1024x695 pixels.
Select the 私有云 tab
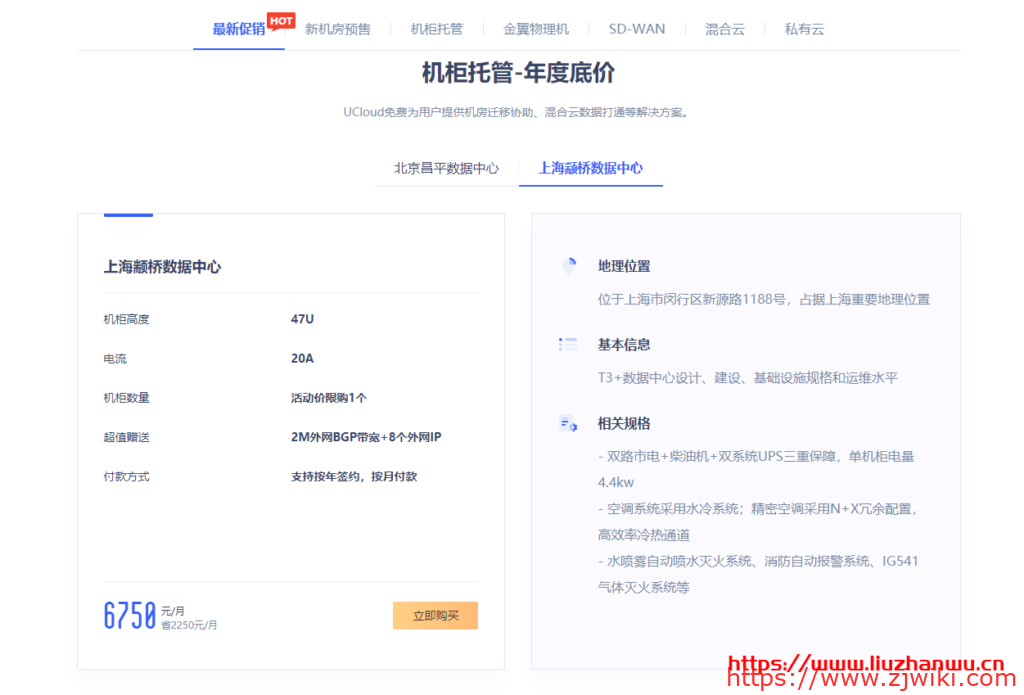point(804,29)
